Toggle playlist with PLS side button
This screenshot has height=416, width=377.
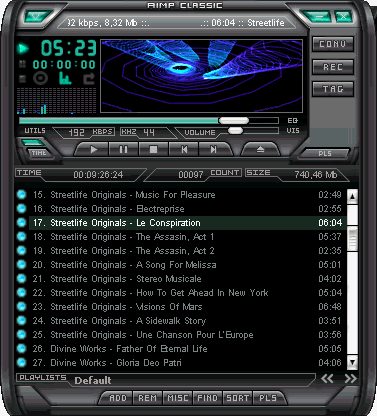[325, 153]
